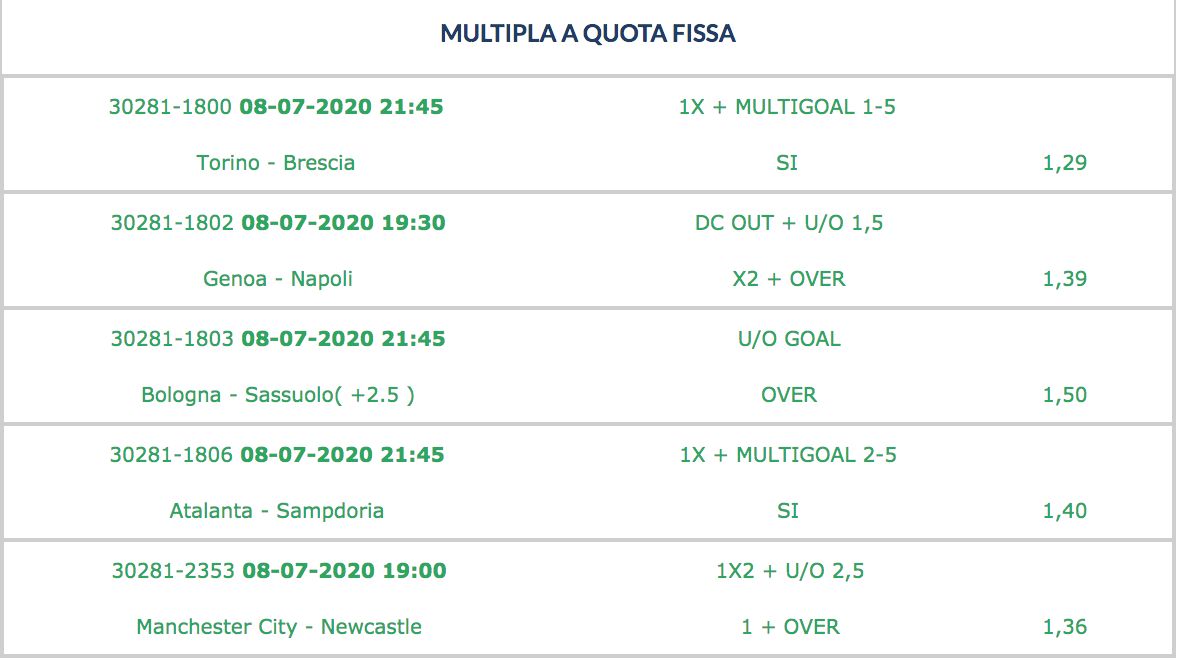Select the Torino - Brescia match

(276, 163)
